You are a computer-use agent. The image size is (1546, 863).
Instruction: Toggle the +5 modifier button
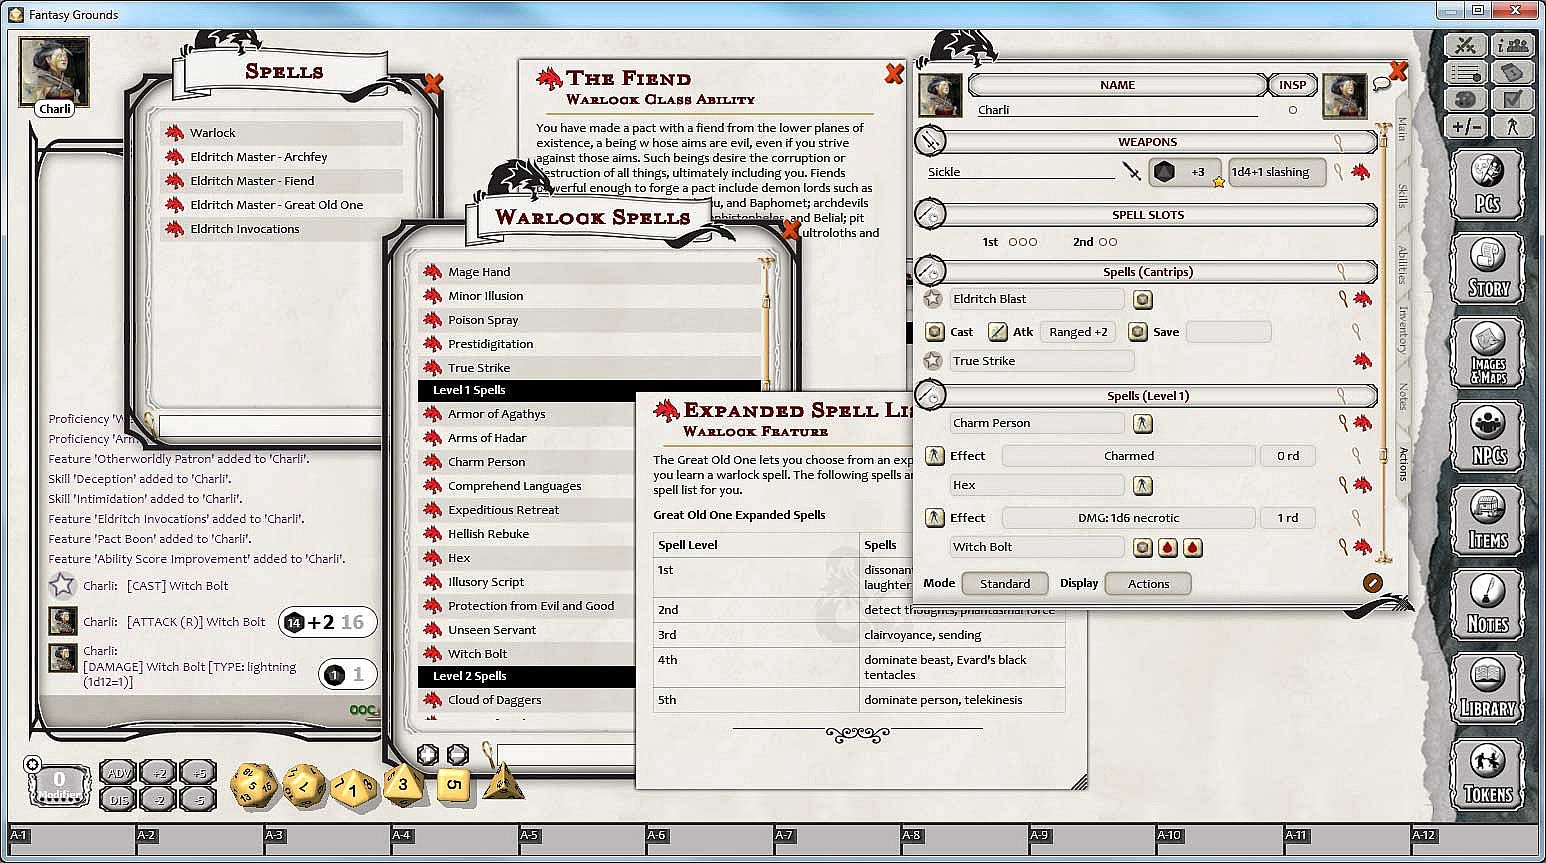point(199,773)
